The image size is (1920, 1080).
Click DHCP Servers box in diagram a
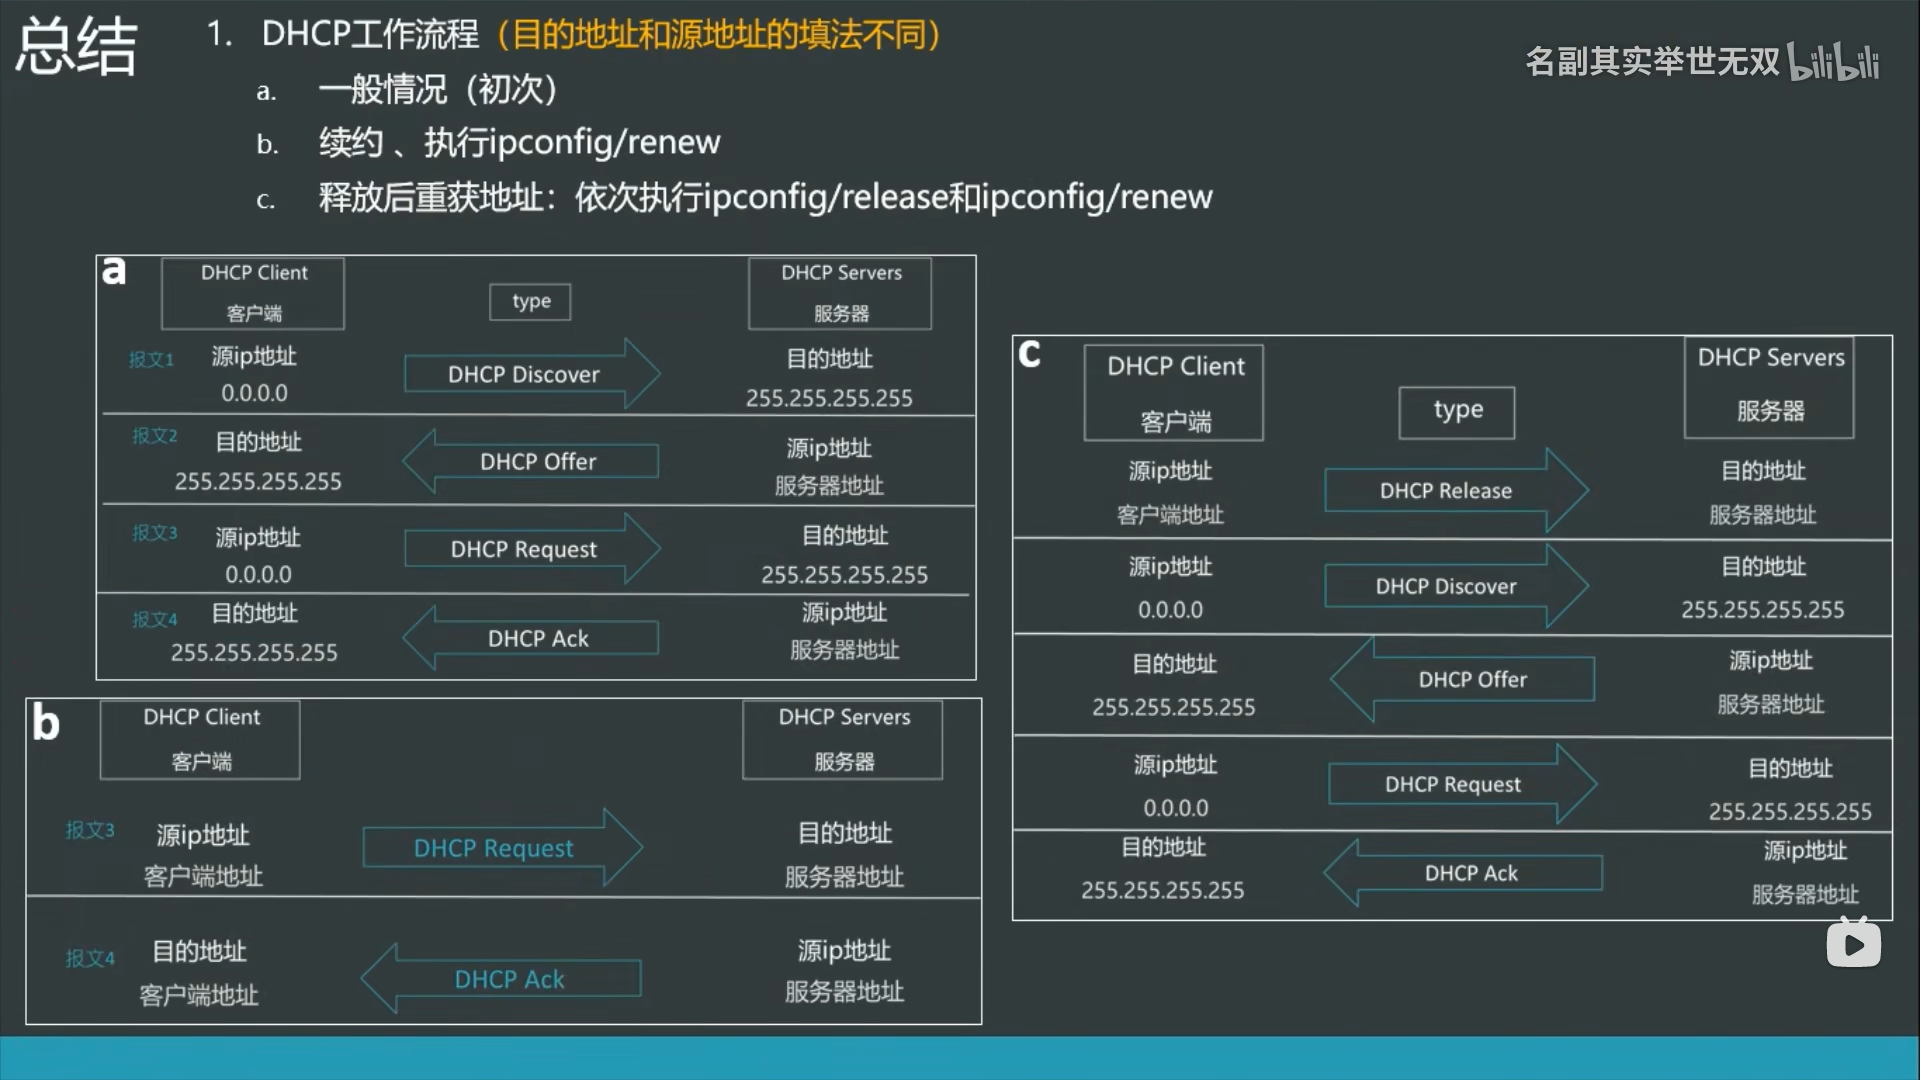click(840, 292)
